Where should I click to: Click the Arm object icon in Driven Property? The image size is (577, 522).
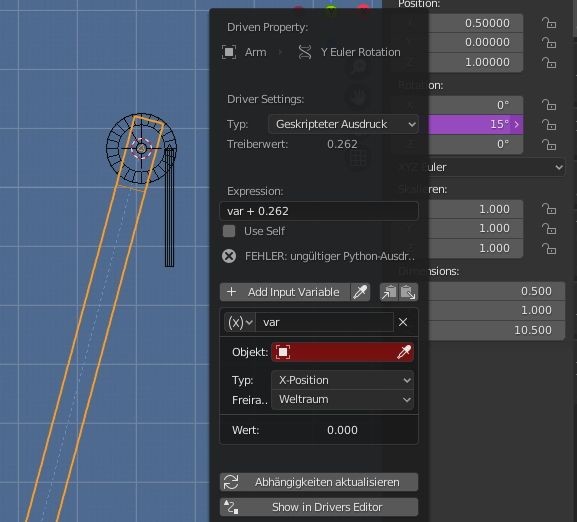click(229, 52)
